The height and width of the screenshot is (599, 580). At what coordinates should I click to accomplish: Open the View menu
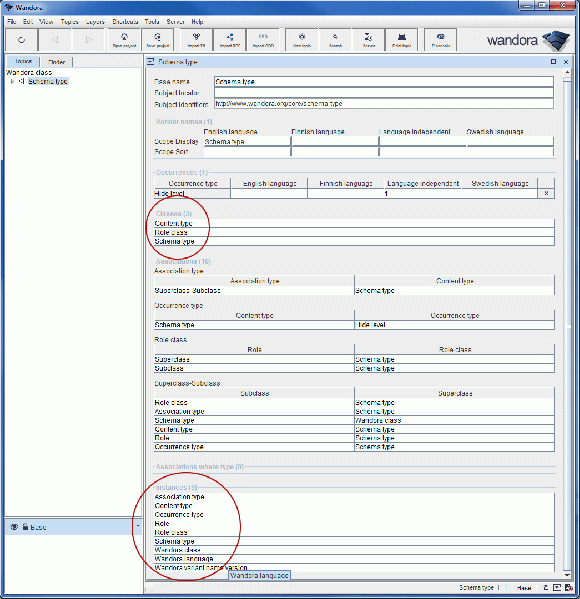tap(46, 21)
